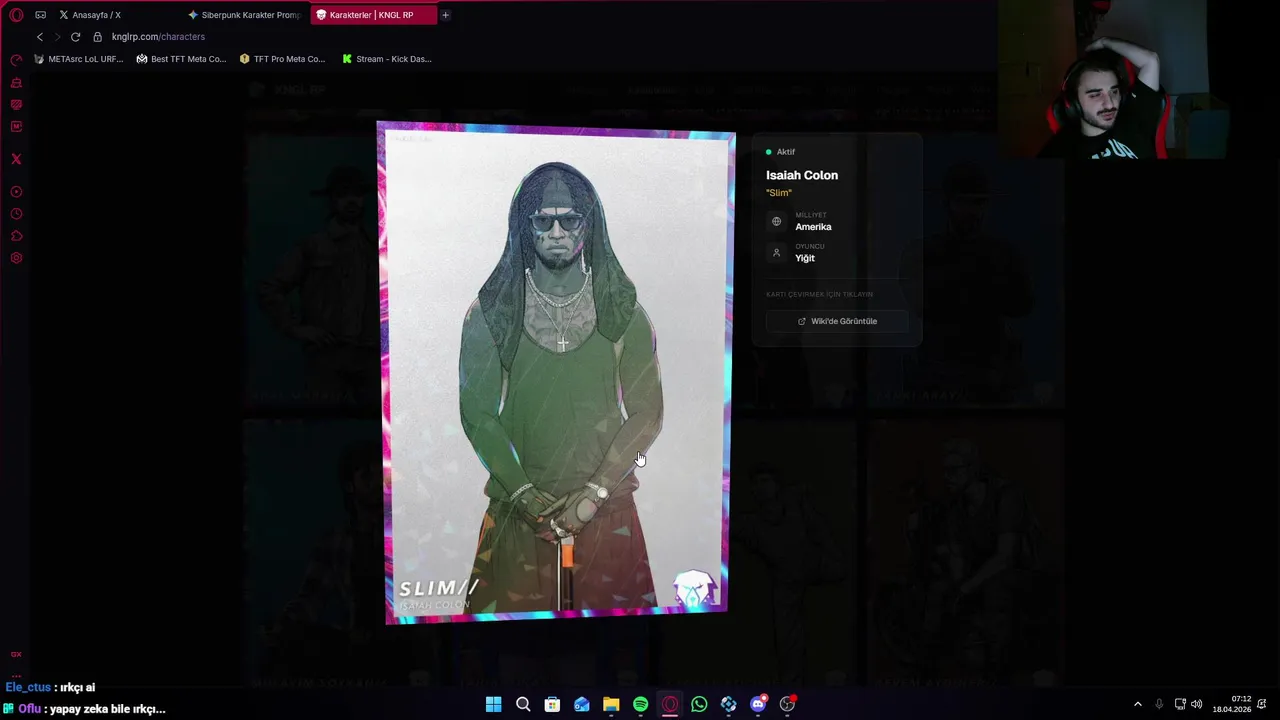Screen dimensions: 1280x720
Task: Click the person icon beside Oyuncu
Action: point(776,253)
